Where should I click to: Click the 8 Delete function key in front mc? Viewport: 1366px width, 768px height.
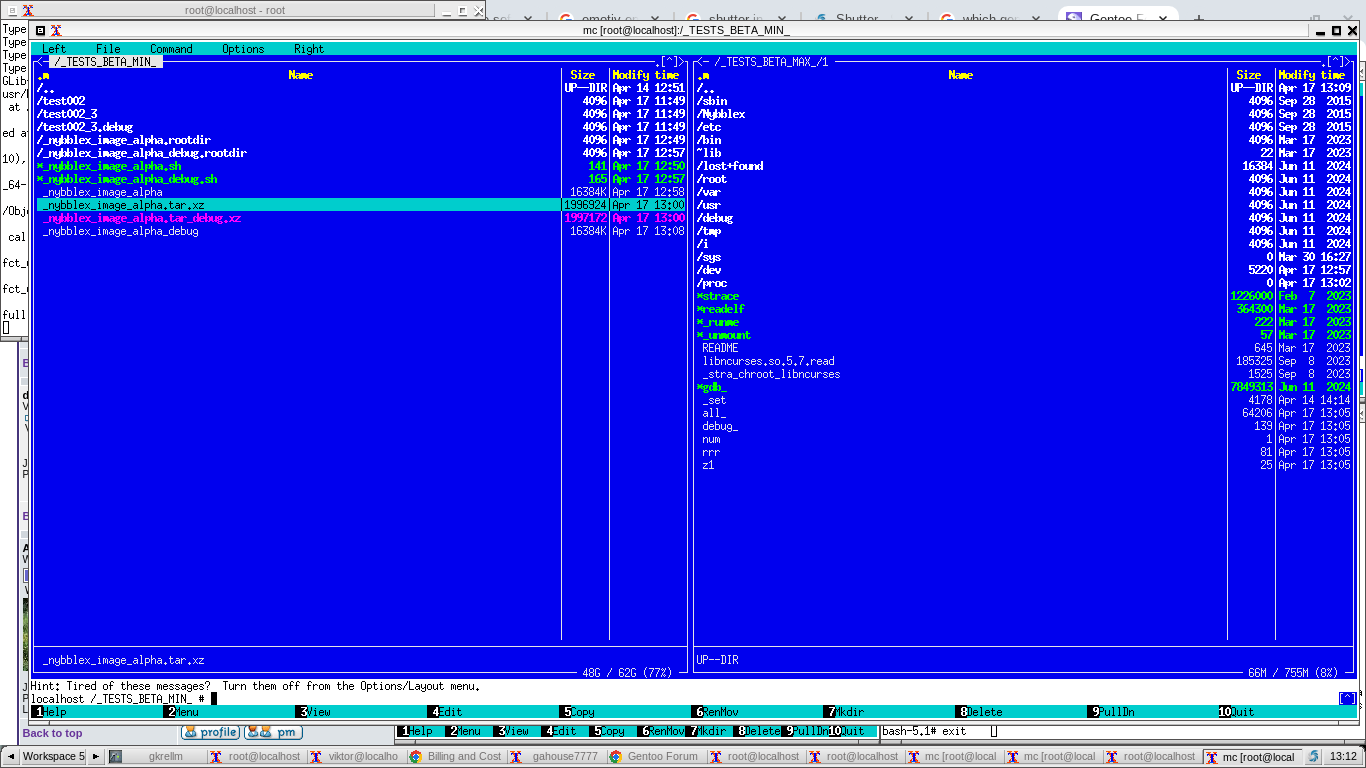click(x=980, y=712)
